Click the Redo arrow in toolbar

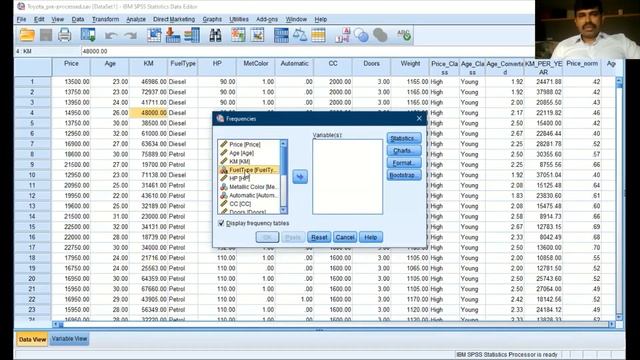coord(130,36)
